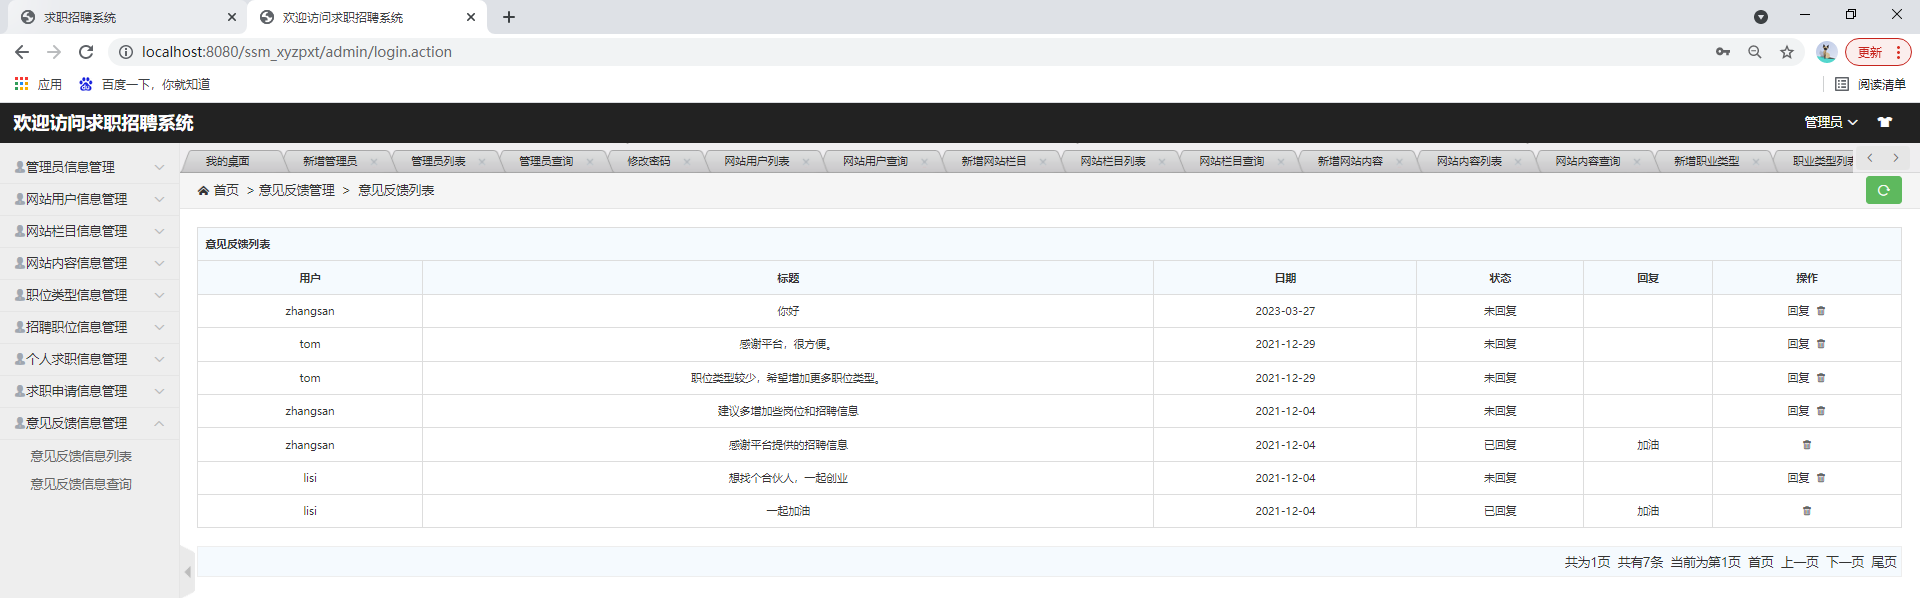Go to 下一页 in pagination
Viewport: 1920px width, 598px height.
1845,562
